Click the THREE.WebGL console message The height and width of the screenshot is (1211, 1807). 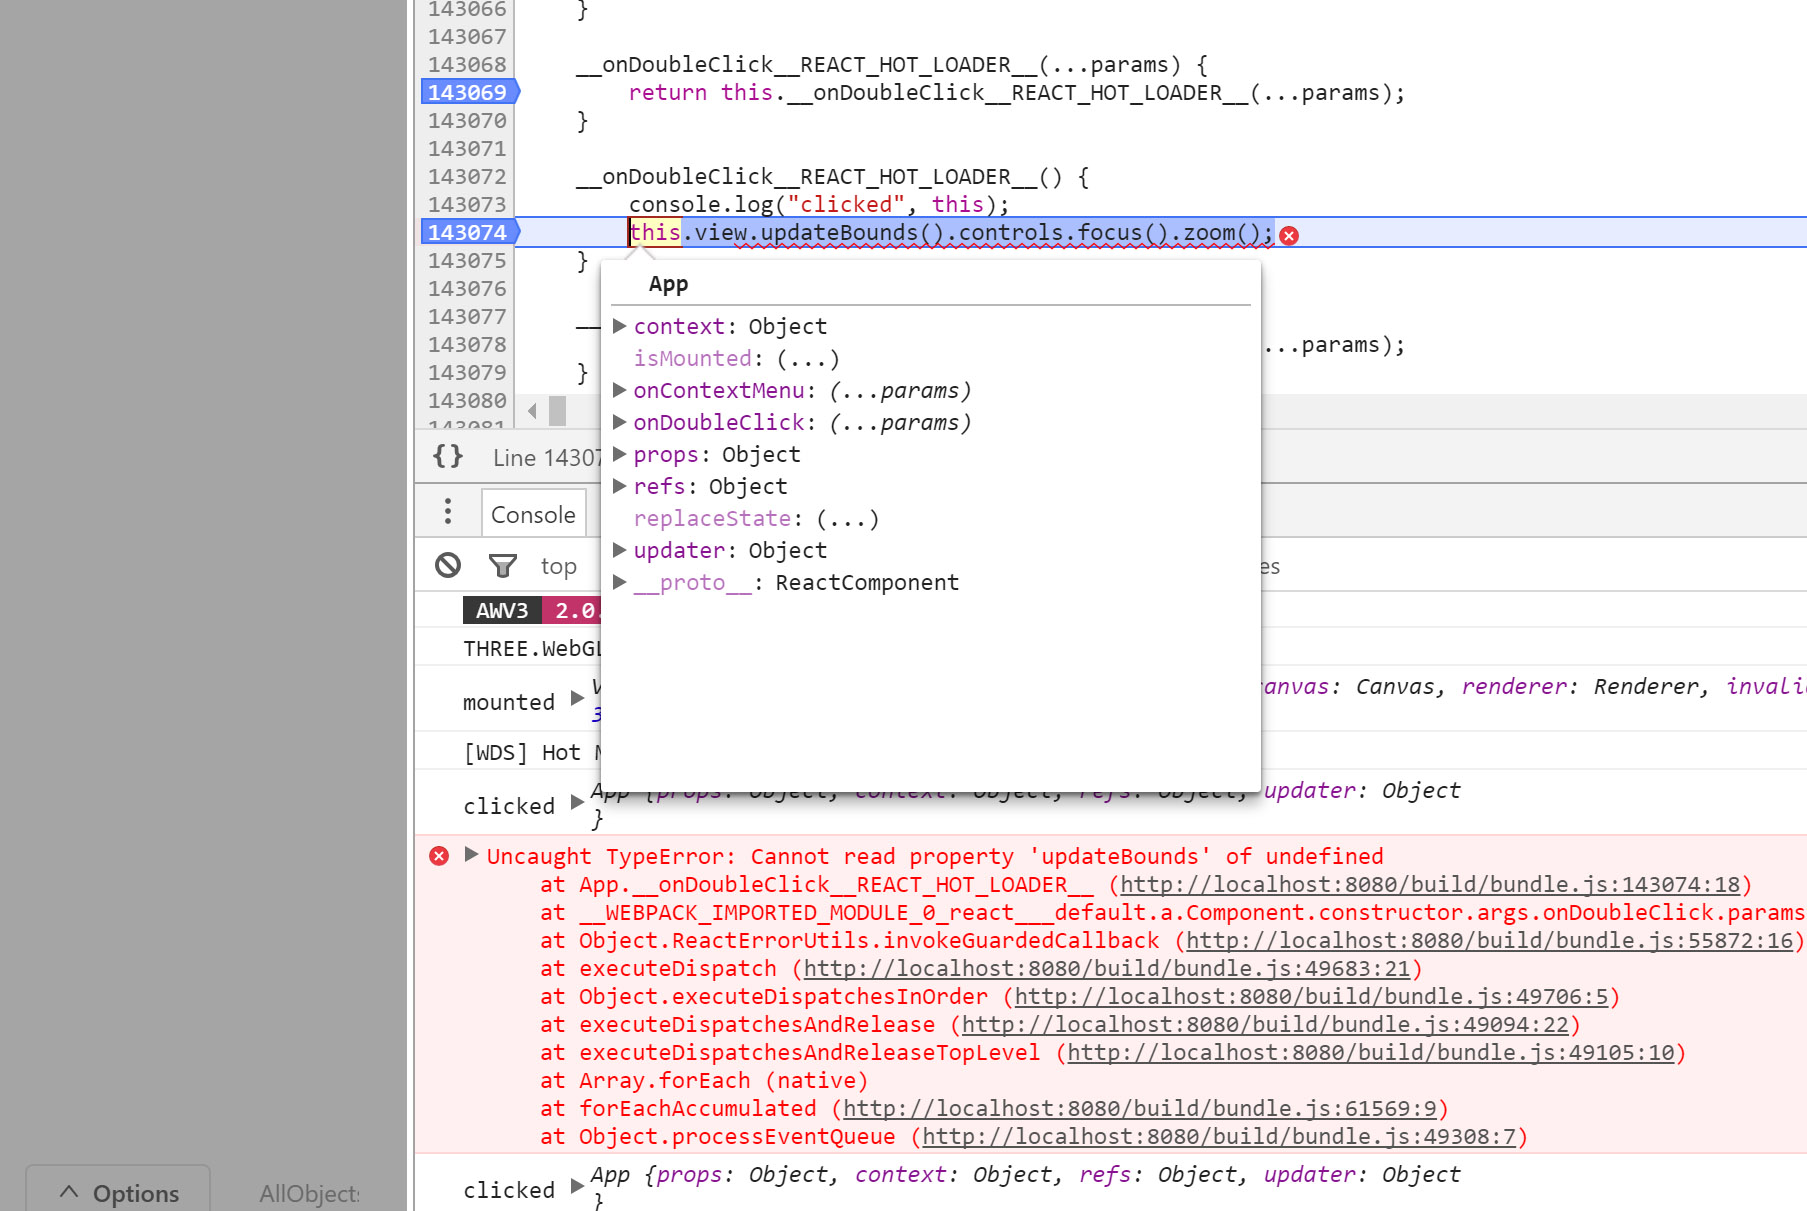coord(531,648)
